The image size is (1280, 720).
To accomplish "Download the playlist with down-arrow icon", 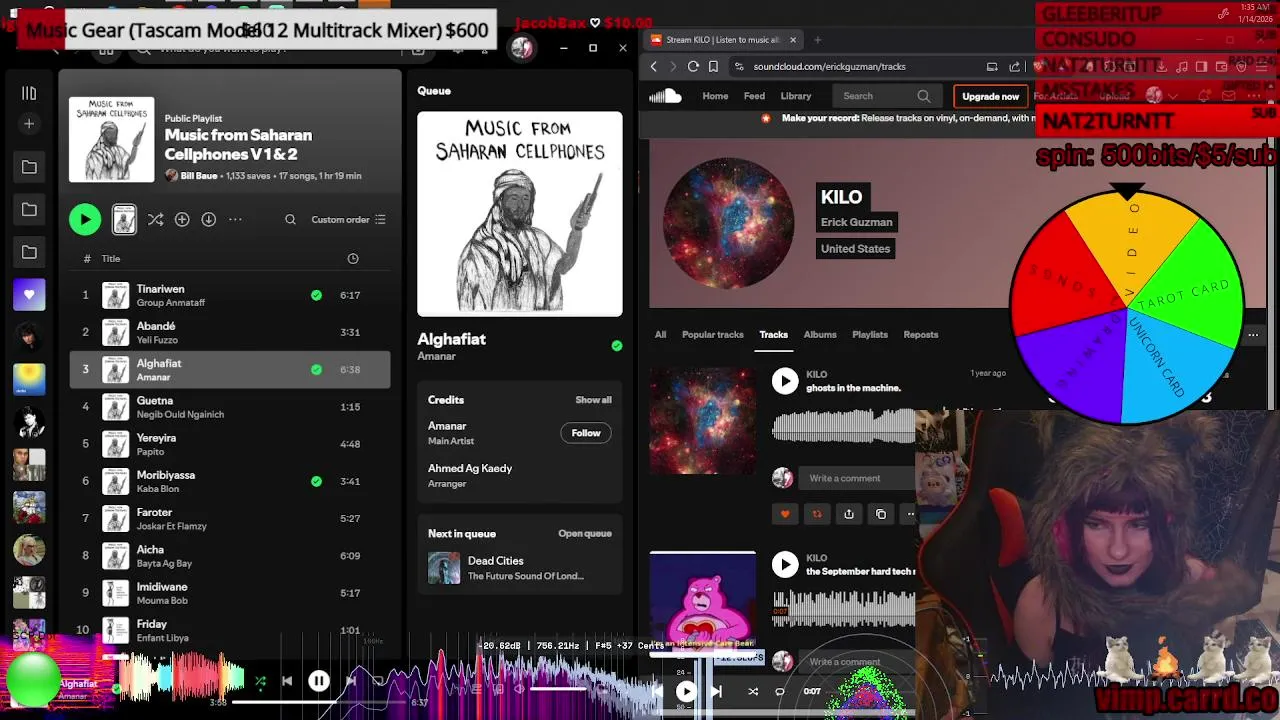I will 208,219.
